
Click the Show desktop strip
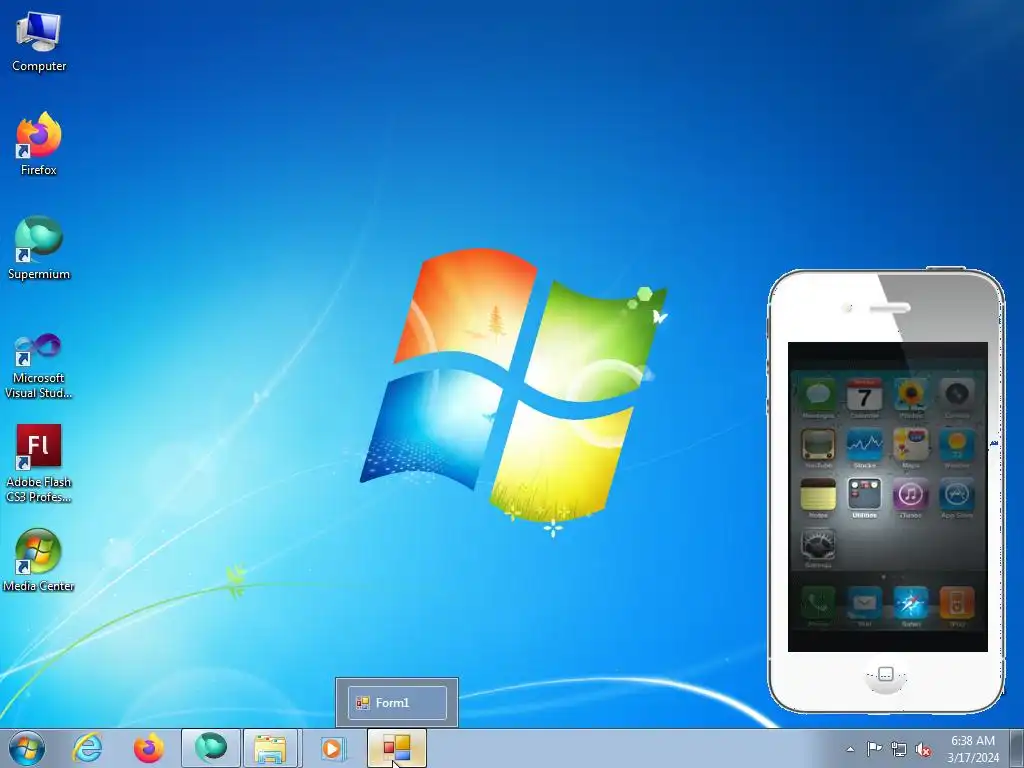click(x=1017, y=748)
